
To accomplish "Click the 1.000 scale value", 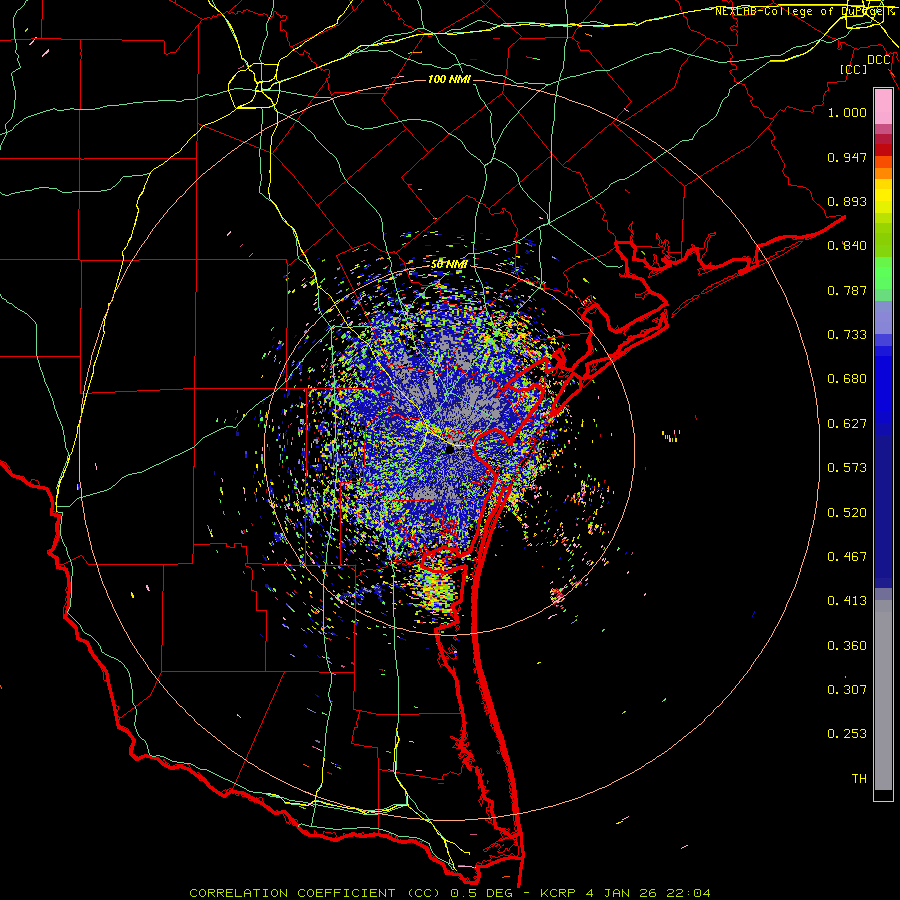I will 847,112.
